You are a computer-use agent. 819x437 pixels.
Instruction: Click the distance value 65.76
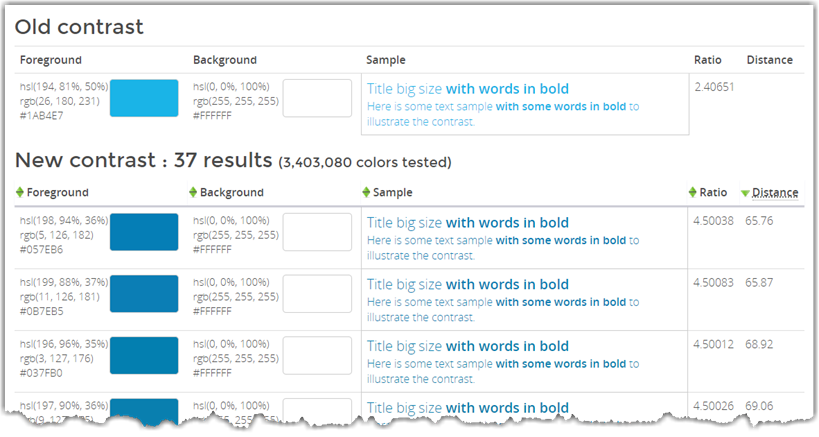coord(759,221)
